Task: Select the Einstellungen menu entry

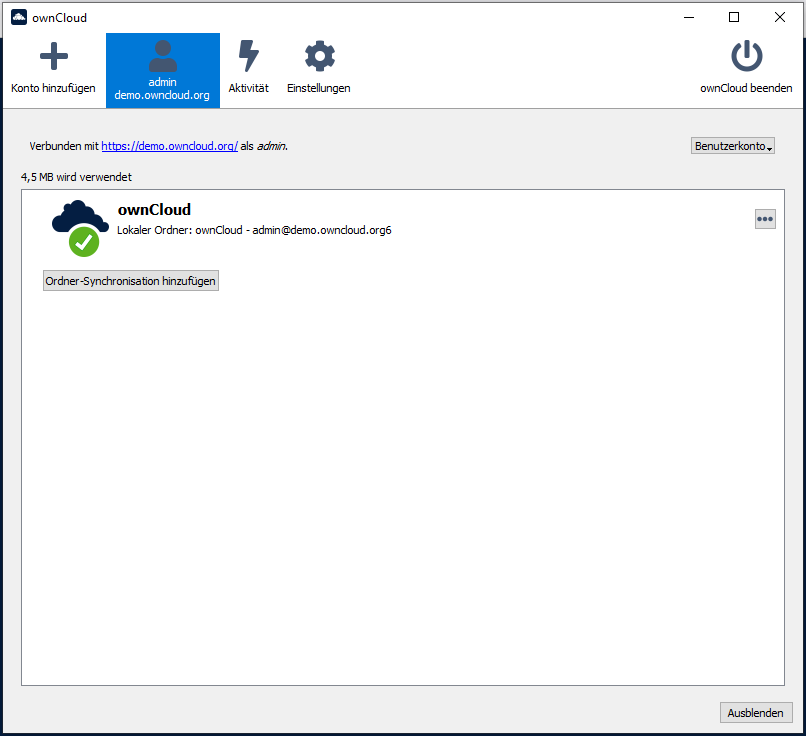Action: (x=318, y=70)
